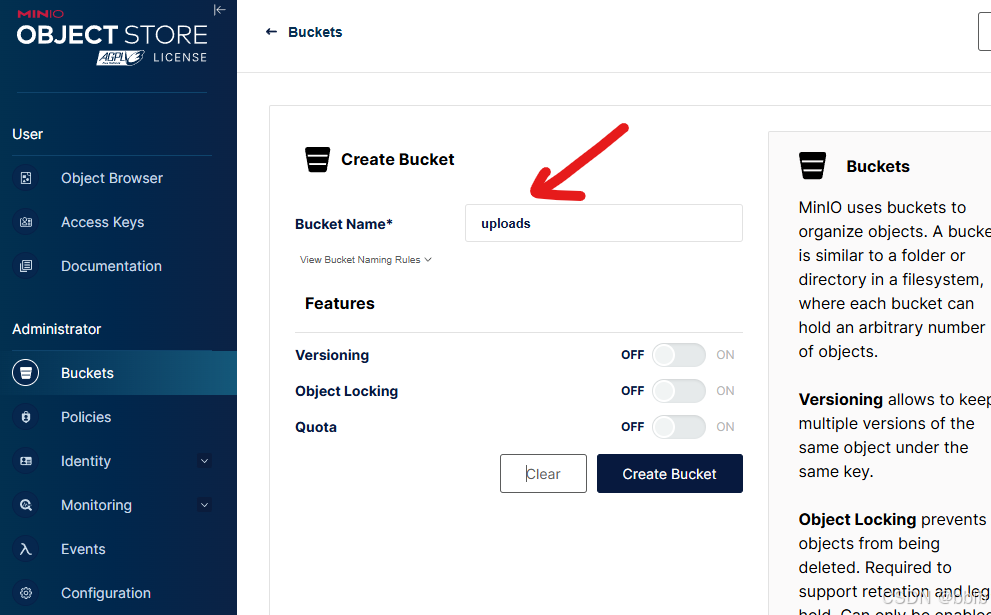
Task: Click the AGPLv3 license badge
Action: point(121,58)
